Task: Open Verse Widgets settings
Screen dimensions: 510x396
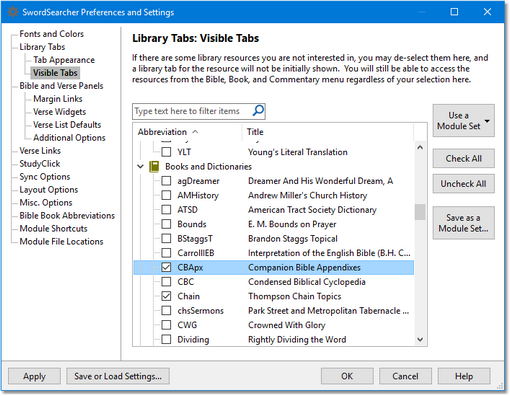Action: tap(59, 112)
